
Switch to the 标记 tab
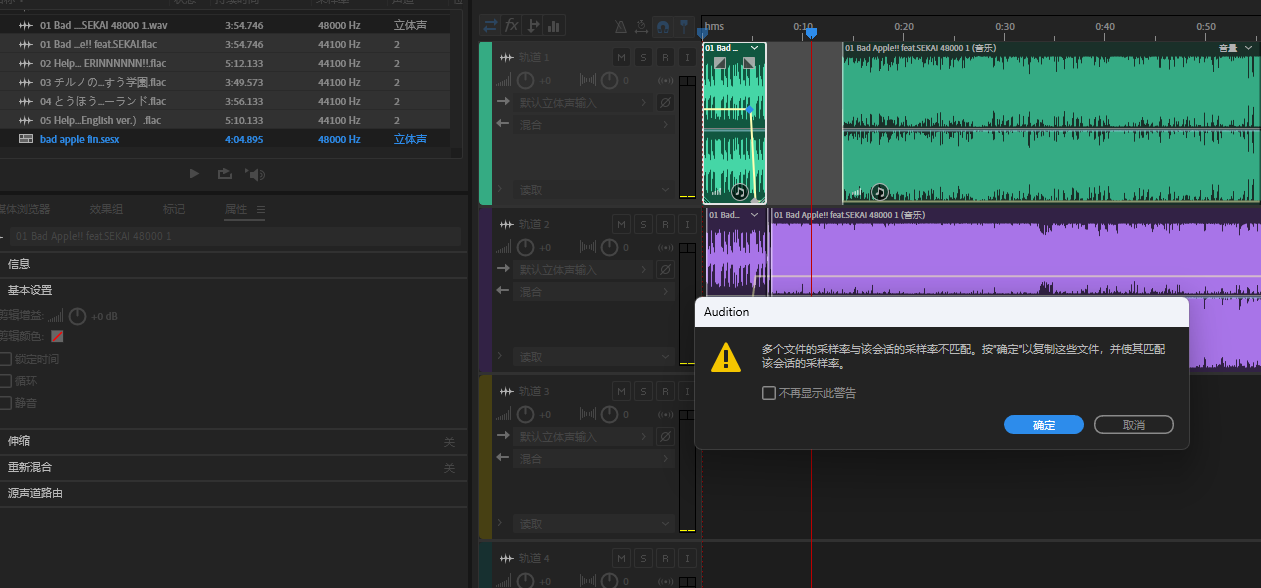pyautogui.click(x=174, y=209)
